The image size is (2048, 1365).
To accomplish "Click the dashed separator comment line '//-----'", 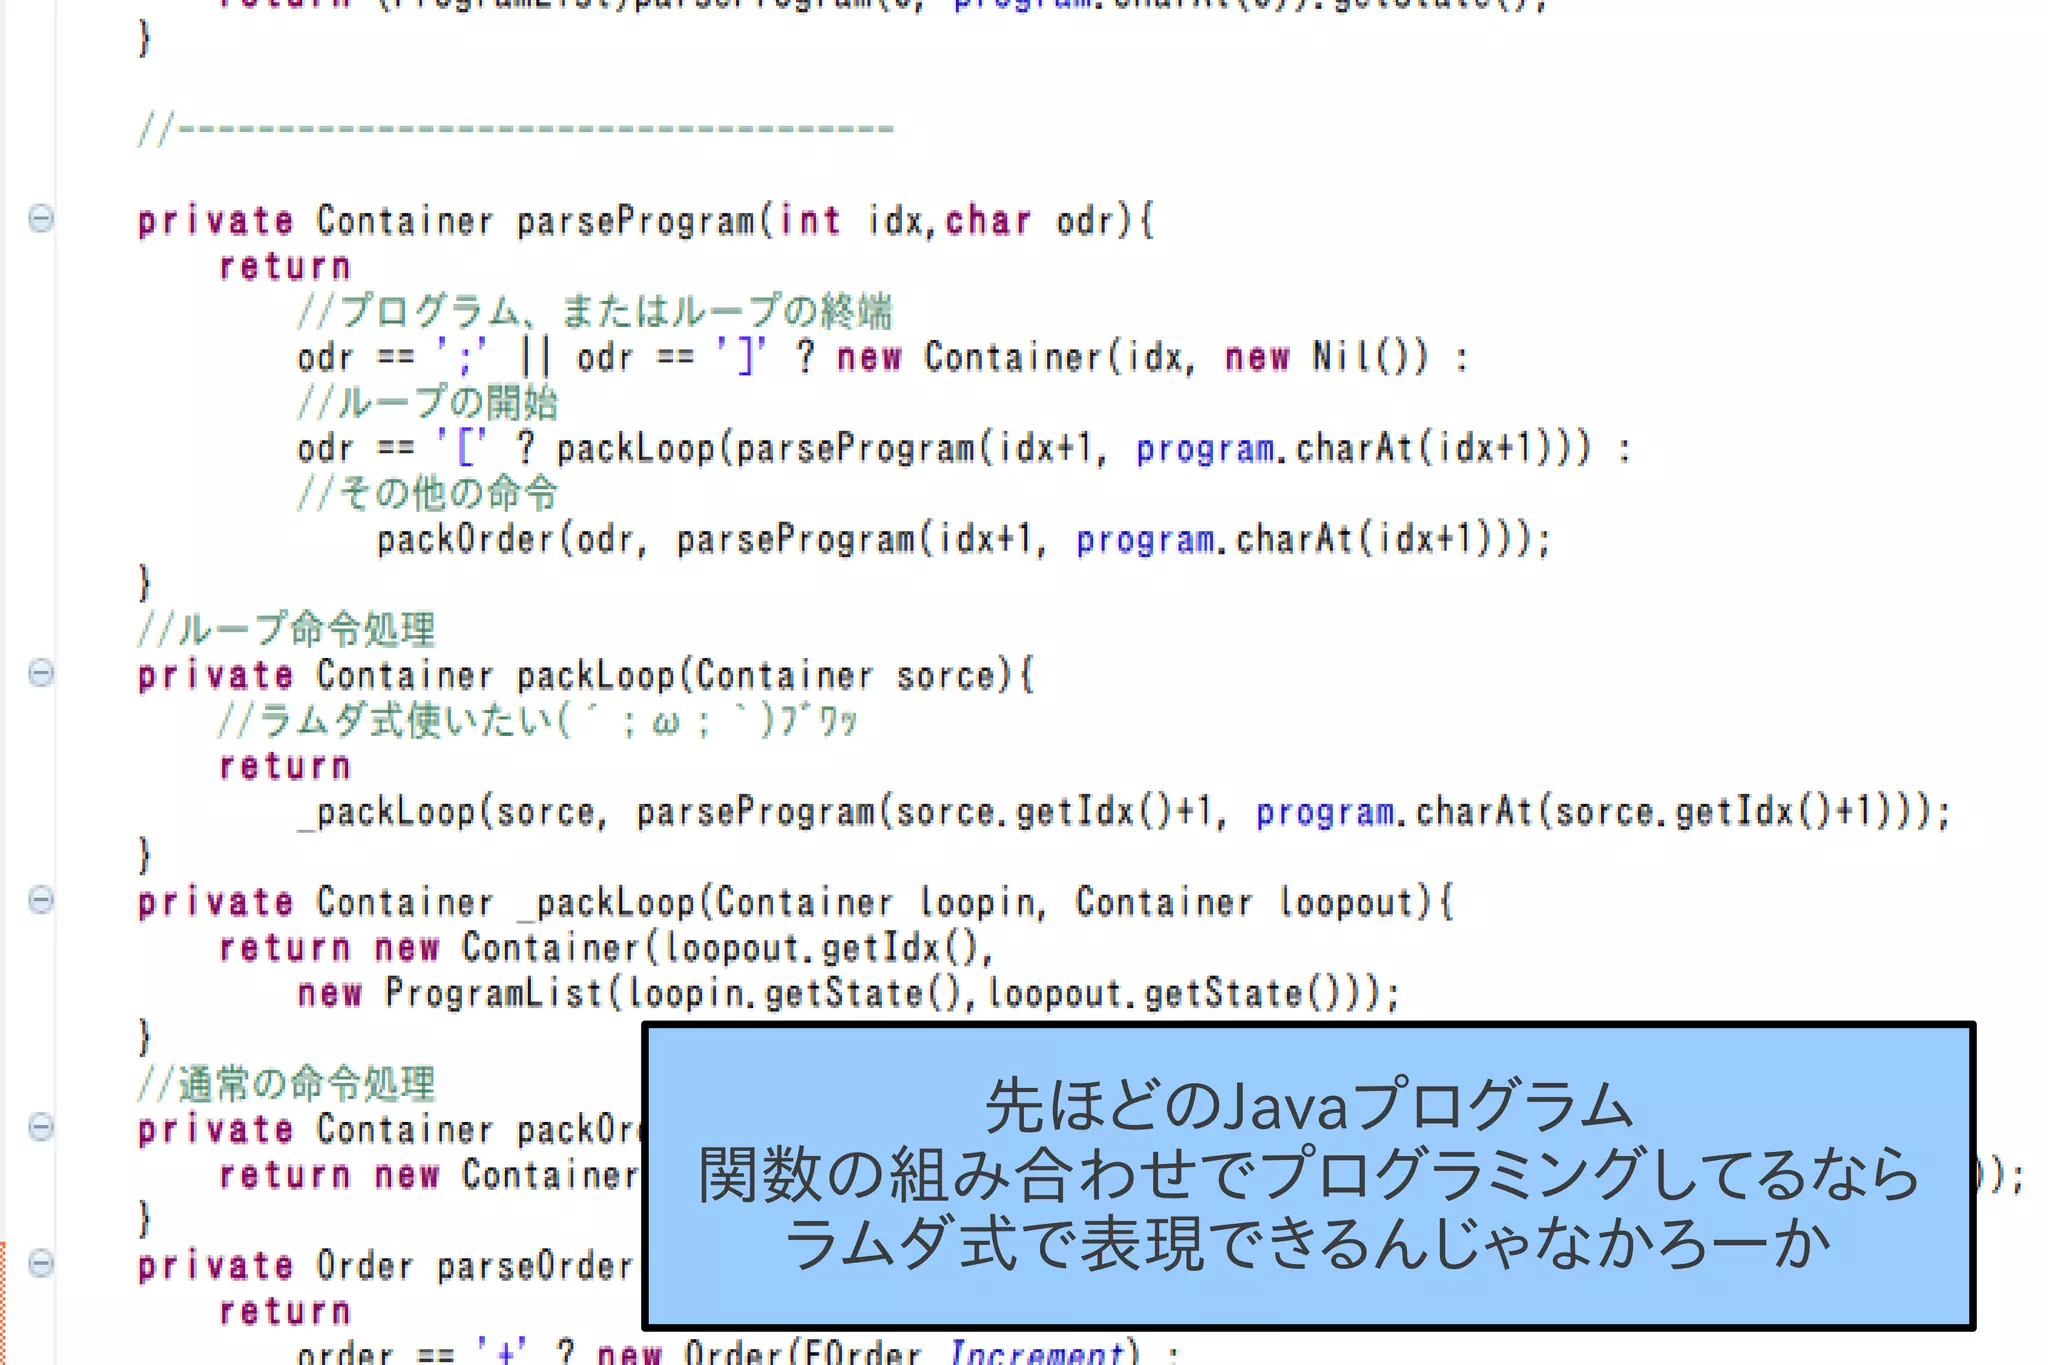I will click(x=515, y=128).
